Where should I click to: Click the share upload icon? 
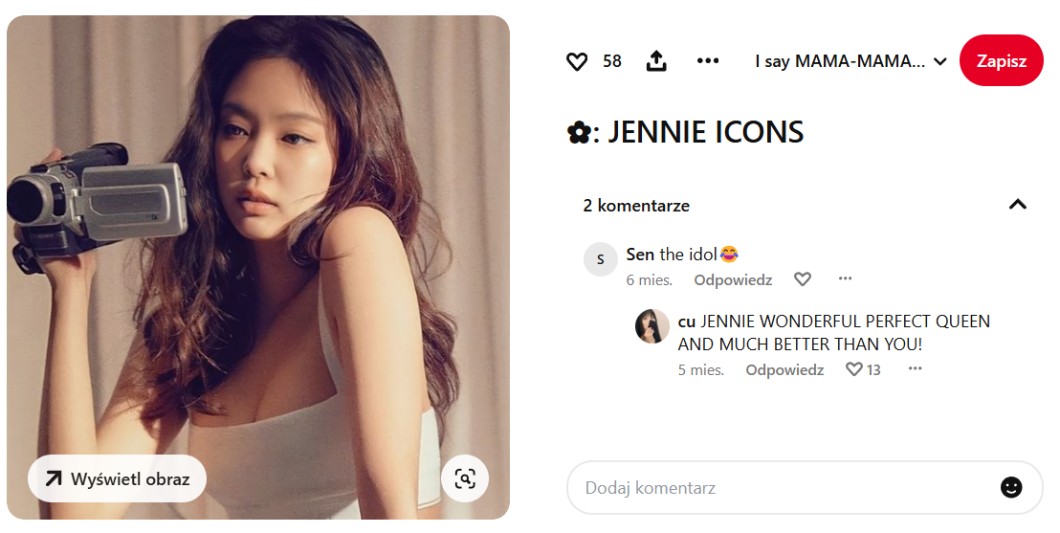pyautogui.click(x=656, y=62)
